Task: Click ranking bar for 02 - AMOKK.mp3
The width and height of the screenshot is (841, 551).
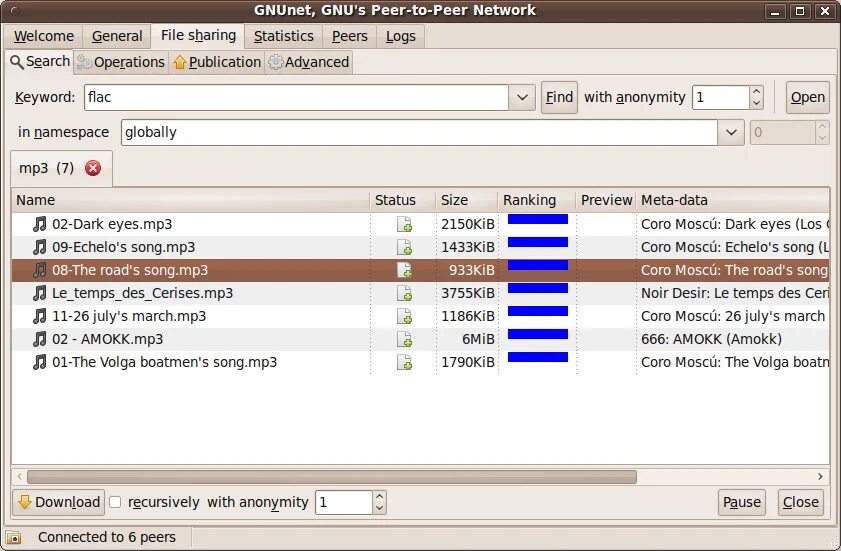Action: pyautogui.click(x=537, y=334)
